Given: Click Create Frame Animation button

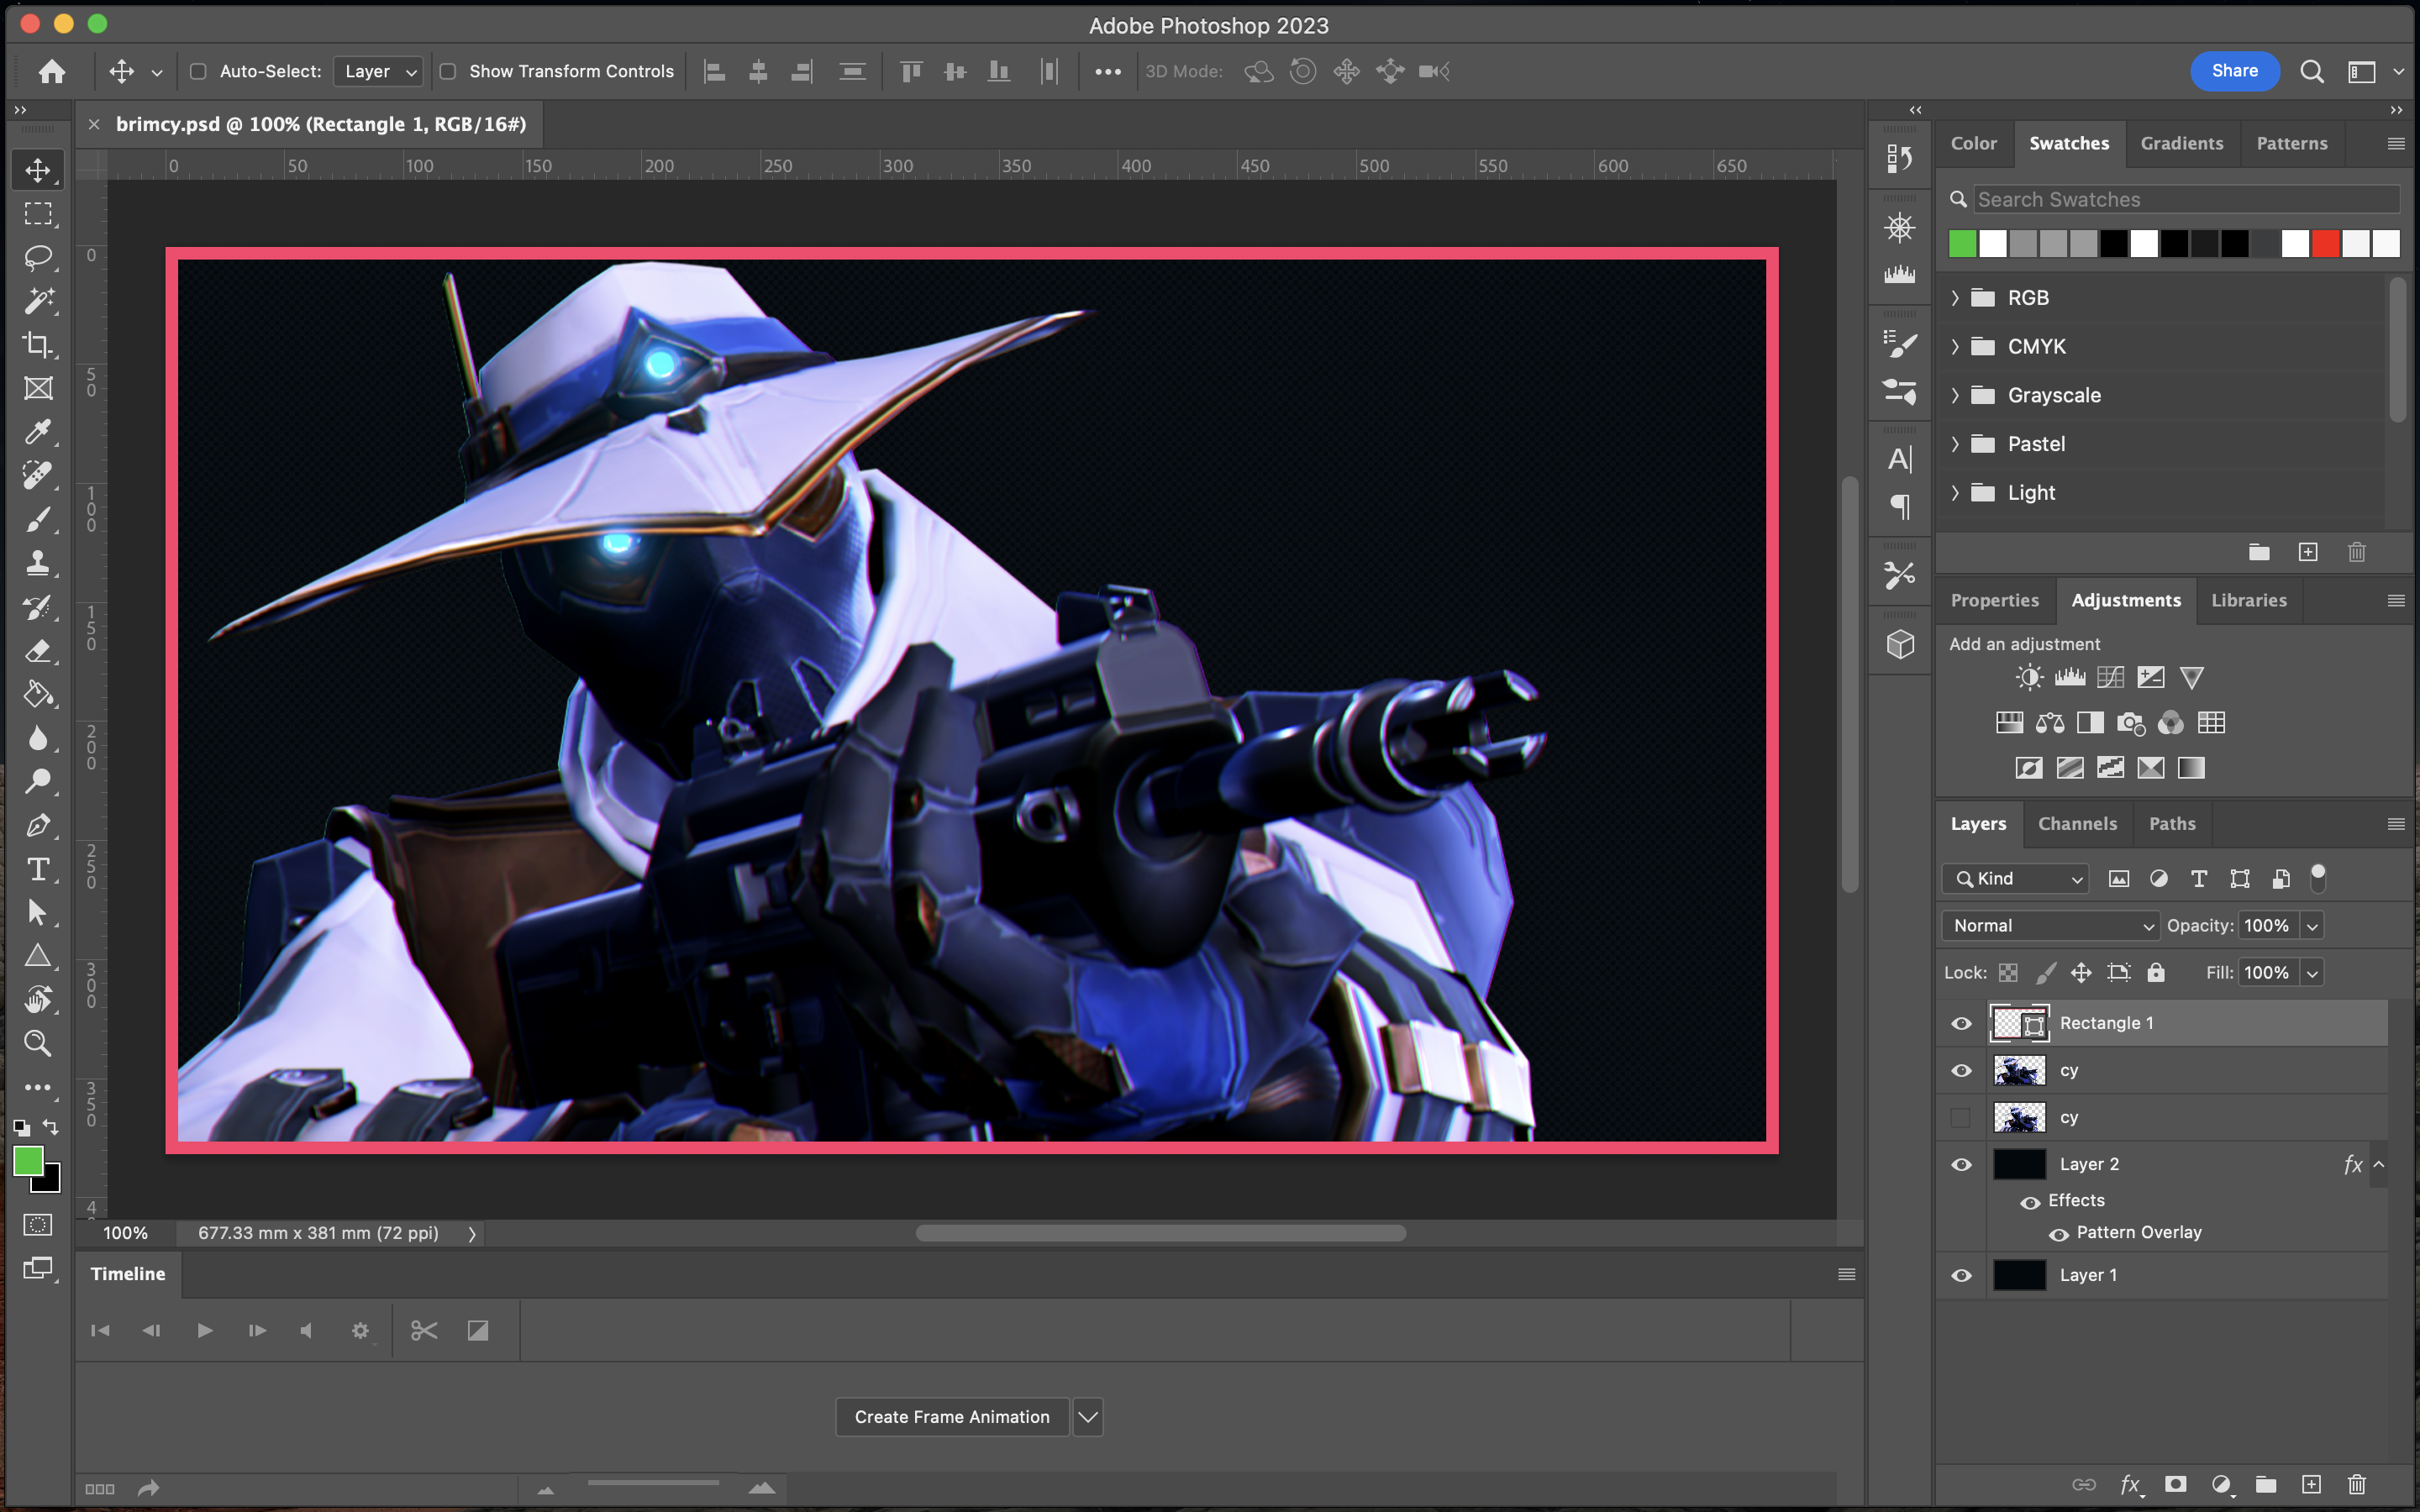Looking at the screenshot, I should 952,1417.
